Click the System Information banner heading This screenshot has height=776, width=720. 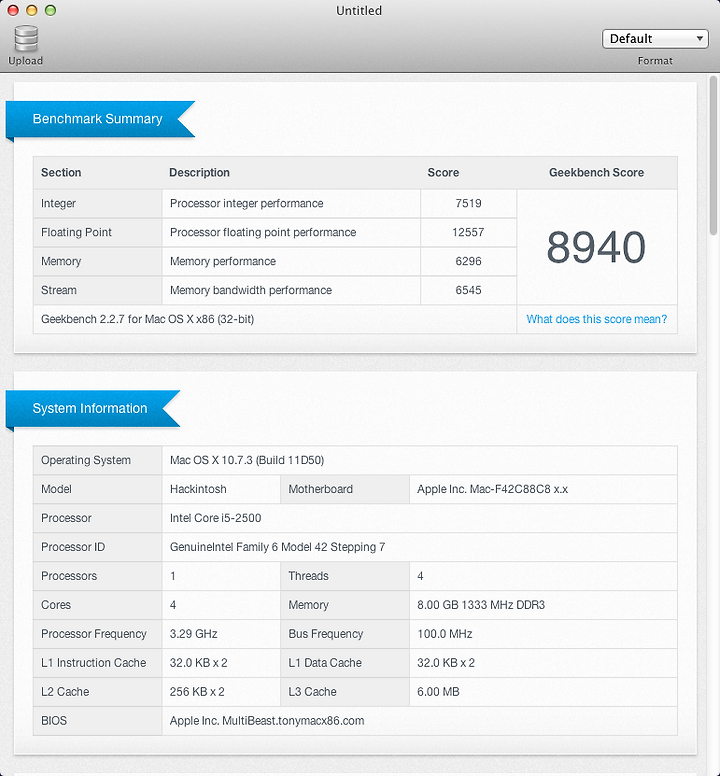(90, 408)
